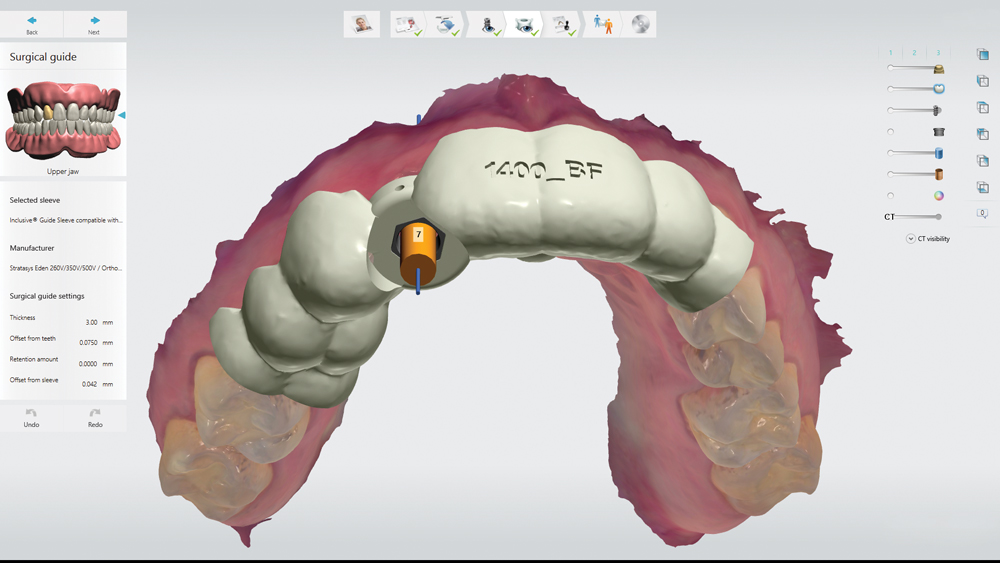Click the implant screw visibility icon
Screen dimensions: 1000x563
[937, 110]
